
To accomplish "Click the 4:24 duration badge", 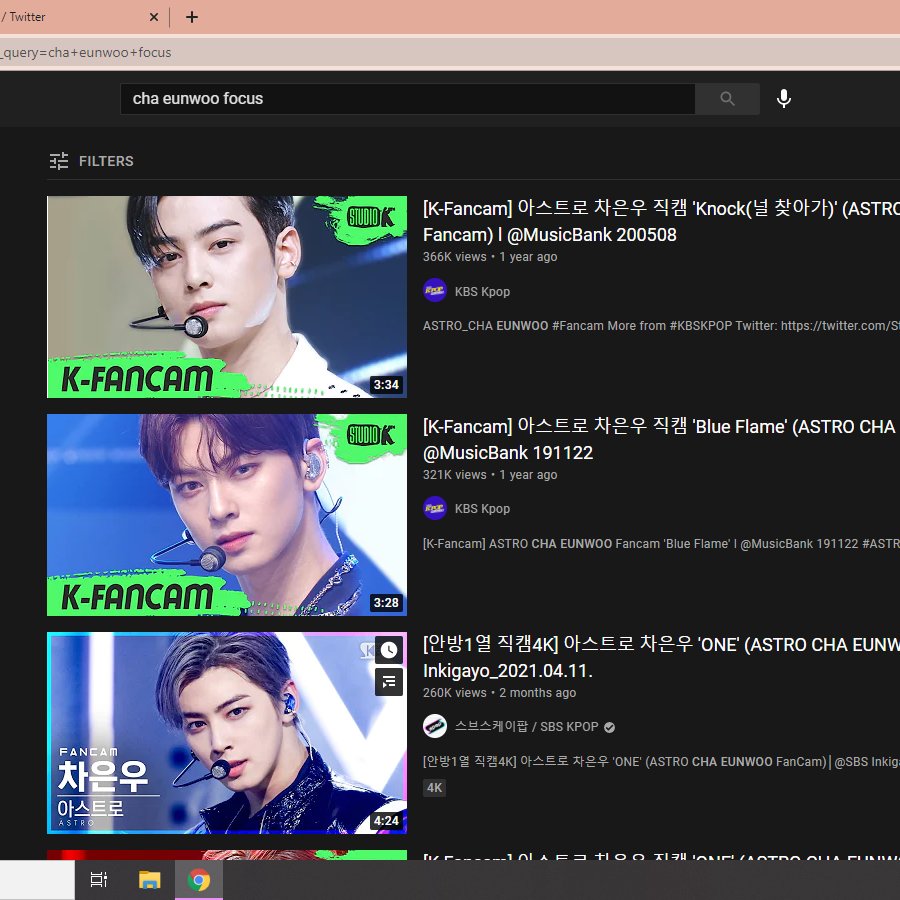I will click(386, 821).
